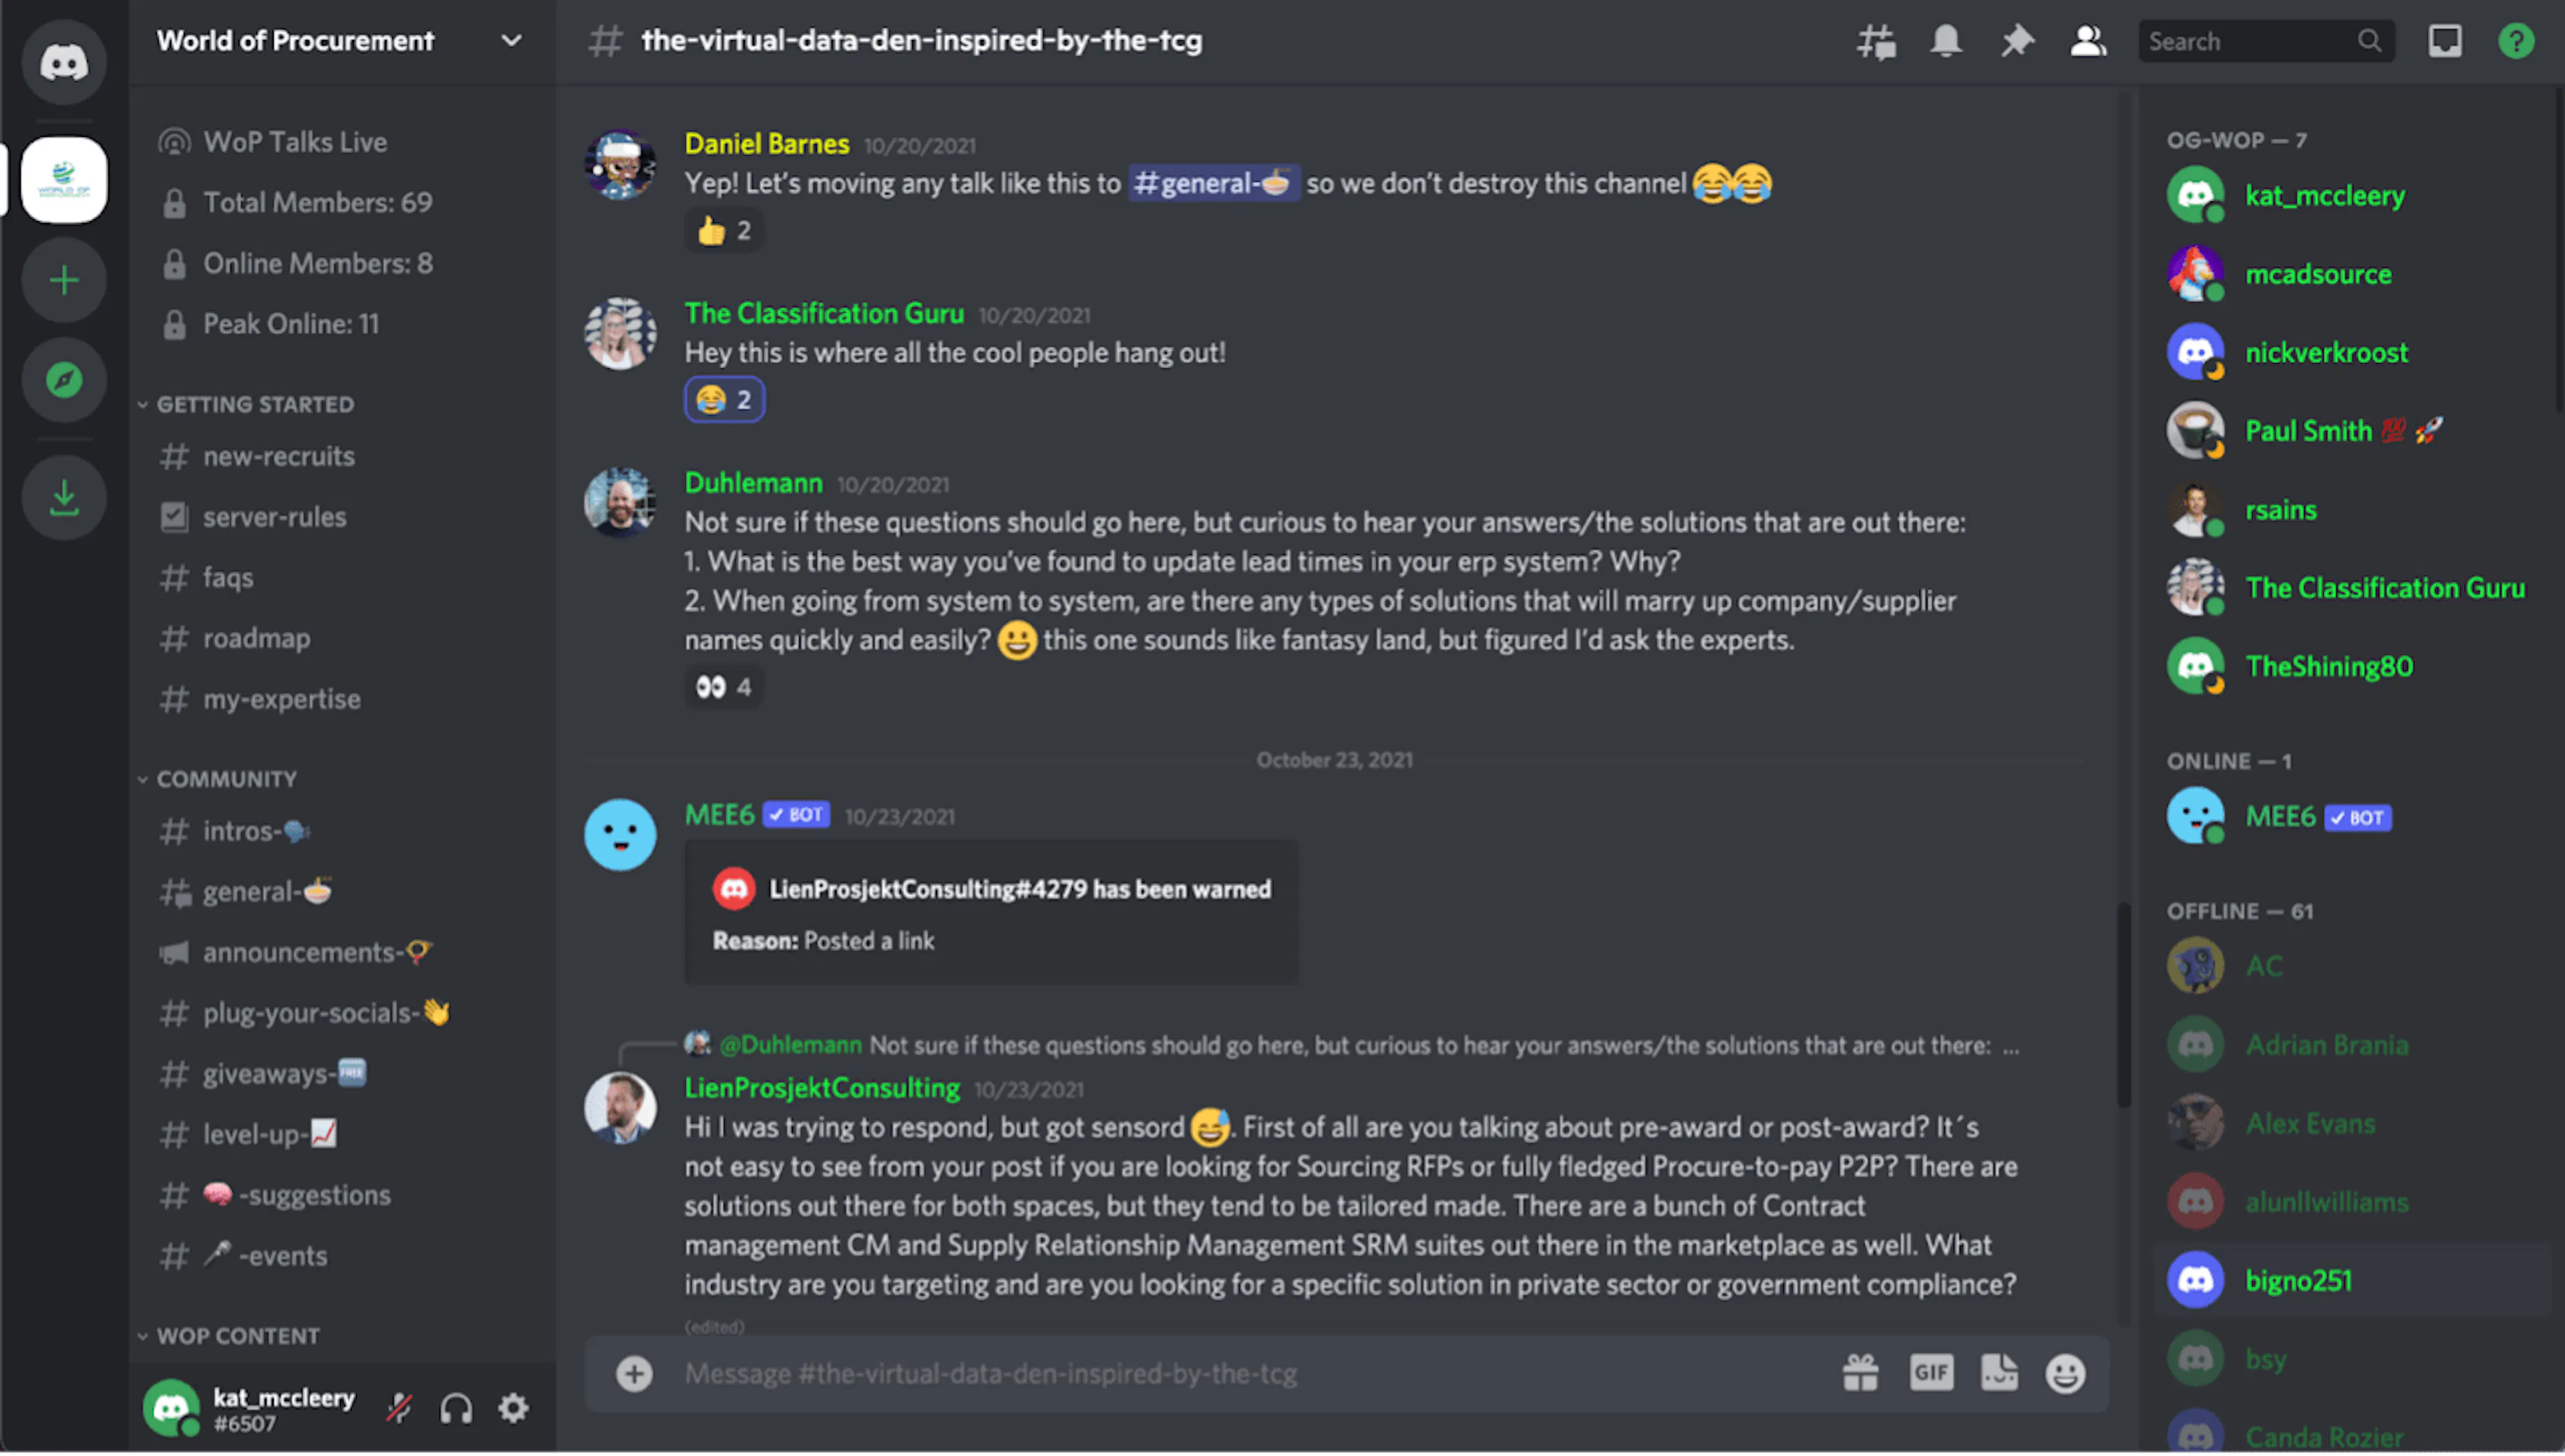Follow the #general channel mention link
This screenshot has height=1456, width=2565.
click(x=1213, y=183)
